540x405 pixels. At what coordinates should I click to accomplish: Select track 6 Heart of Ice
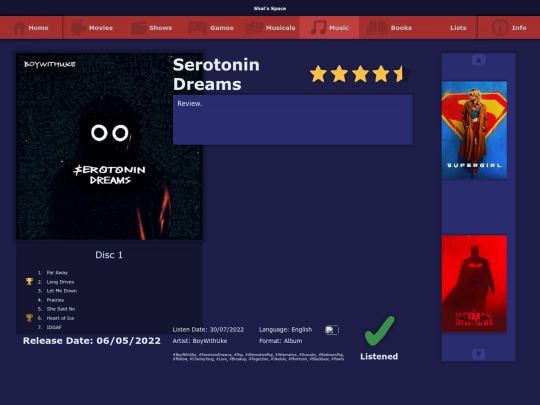[x=60, y=318]
